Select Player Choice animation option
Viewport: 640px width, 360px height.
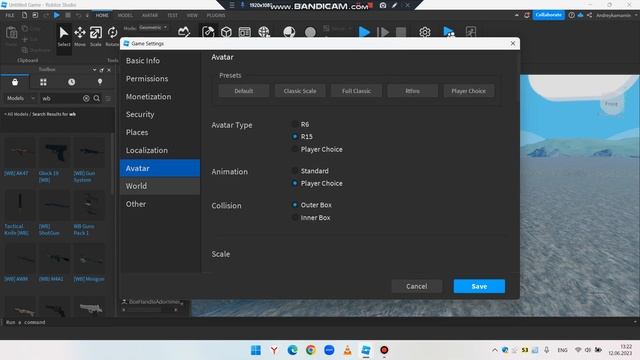pos(295,183)
